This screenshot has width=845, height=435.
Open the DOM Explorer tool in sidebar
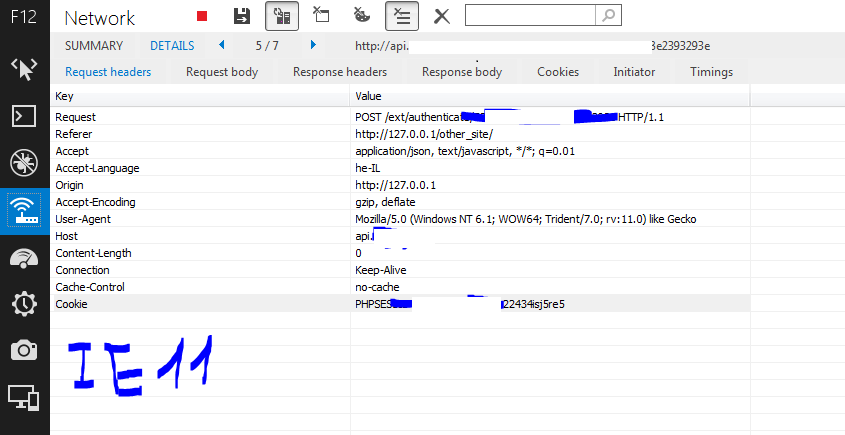24,69
